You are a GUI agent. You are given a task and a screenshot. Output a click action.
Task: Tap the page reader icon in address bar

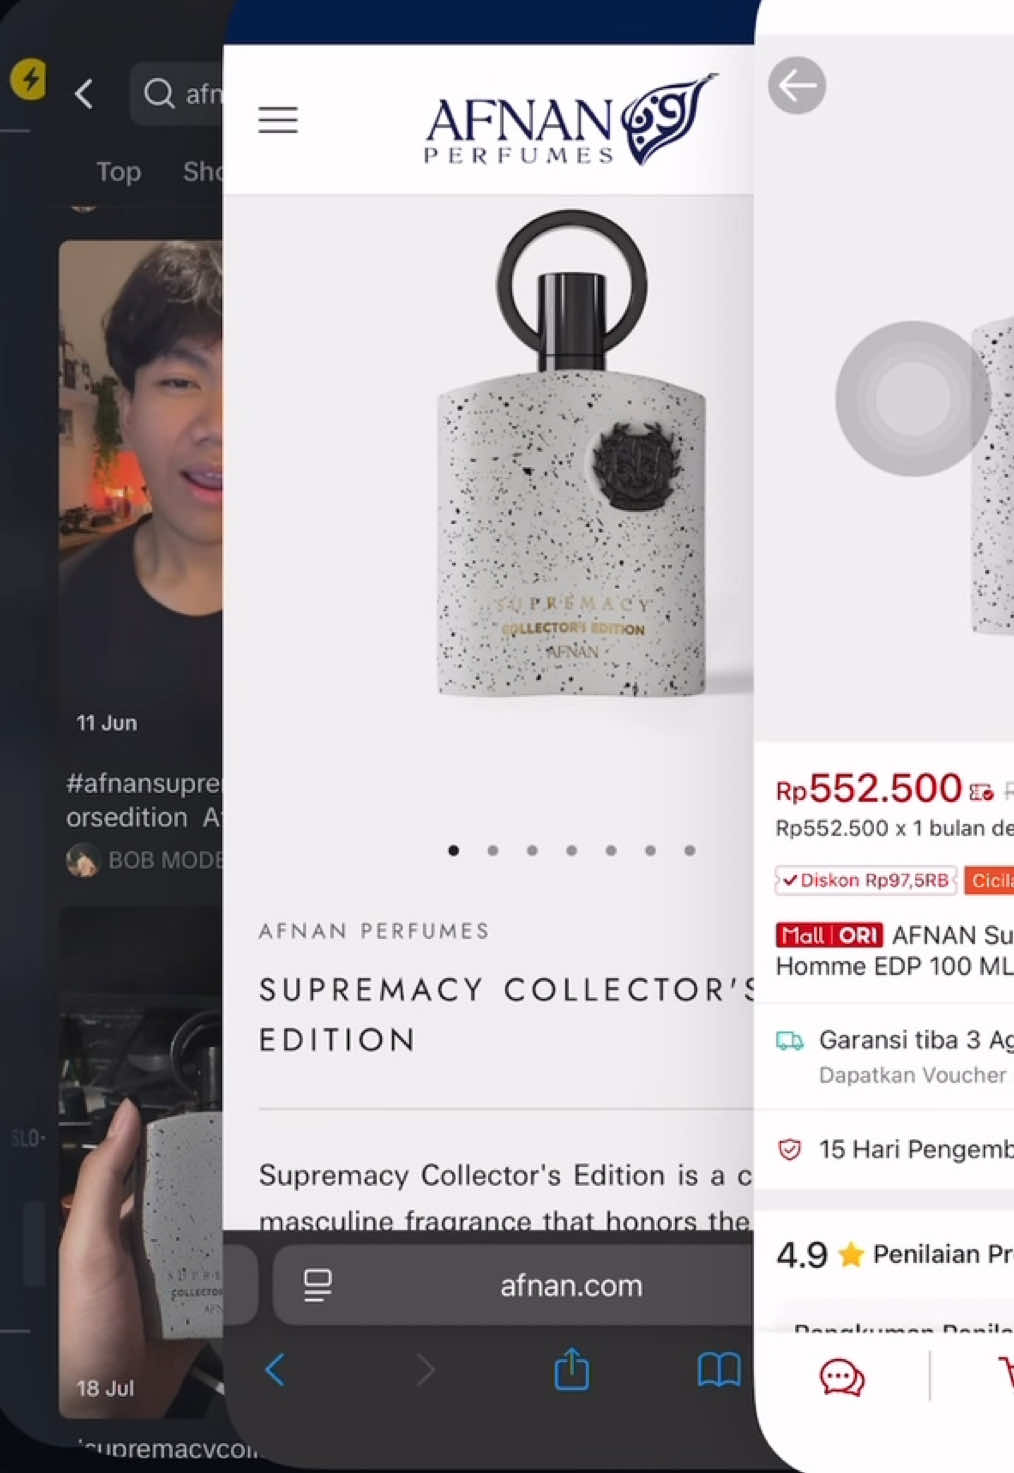317,1285
